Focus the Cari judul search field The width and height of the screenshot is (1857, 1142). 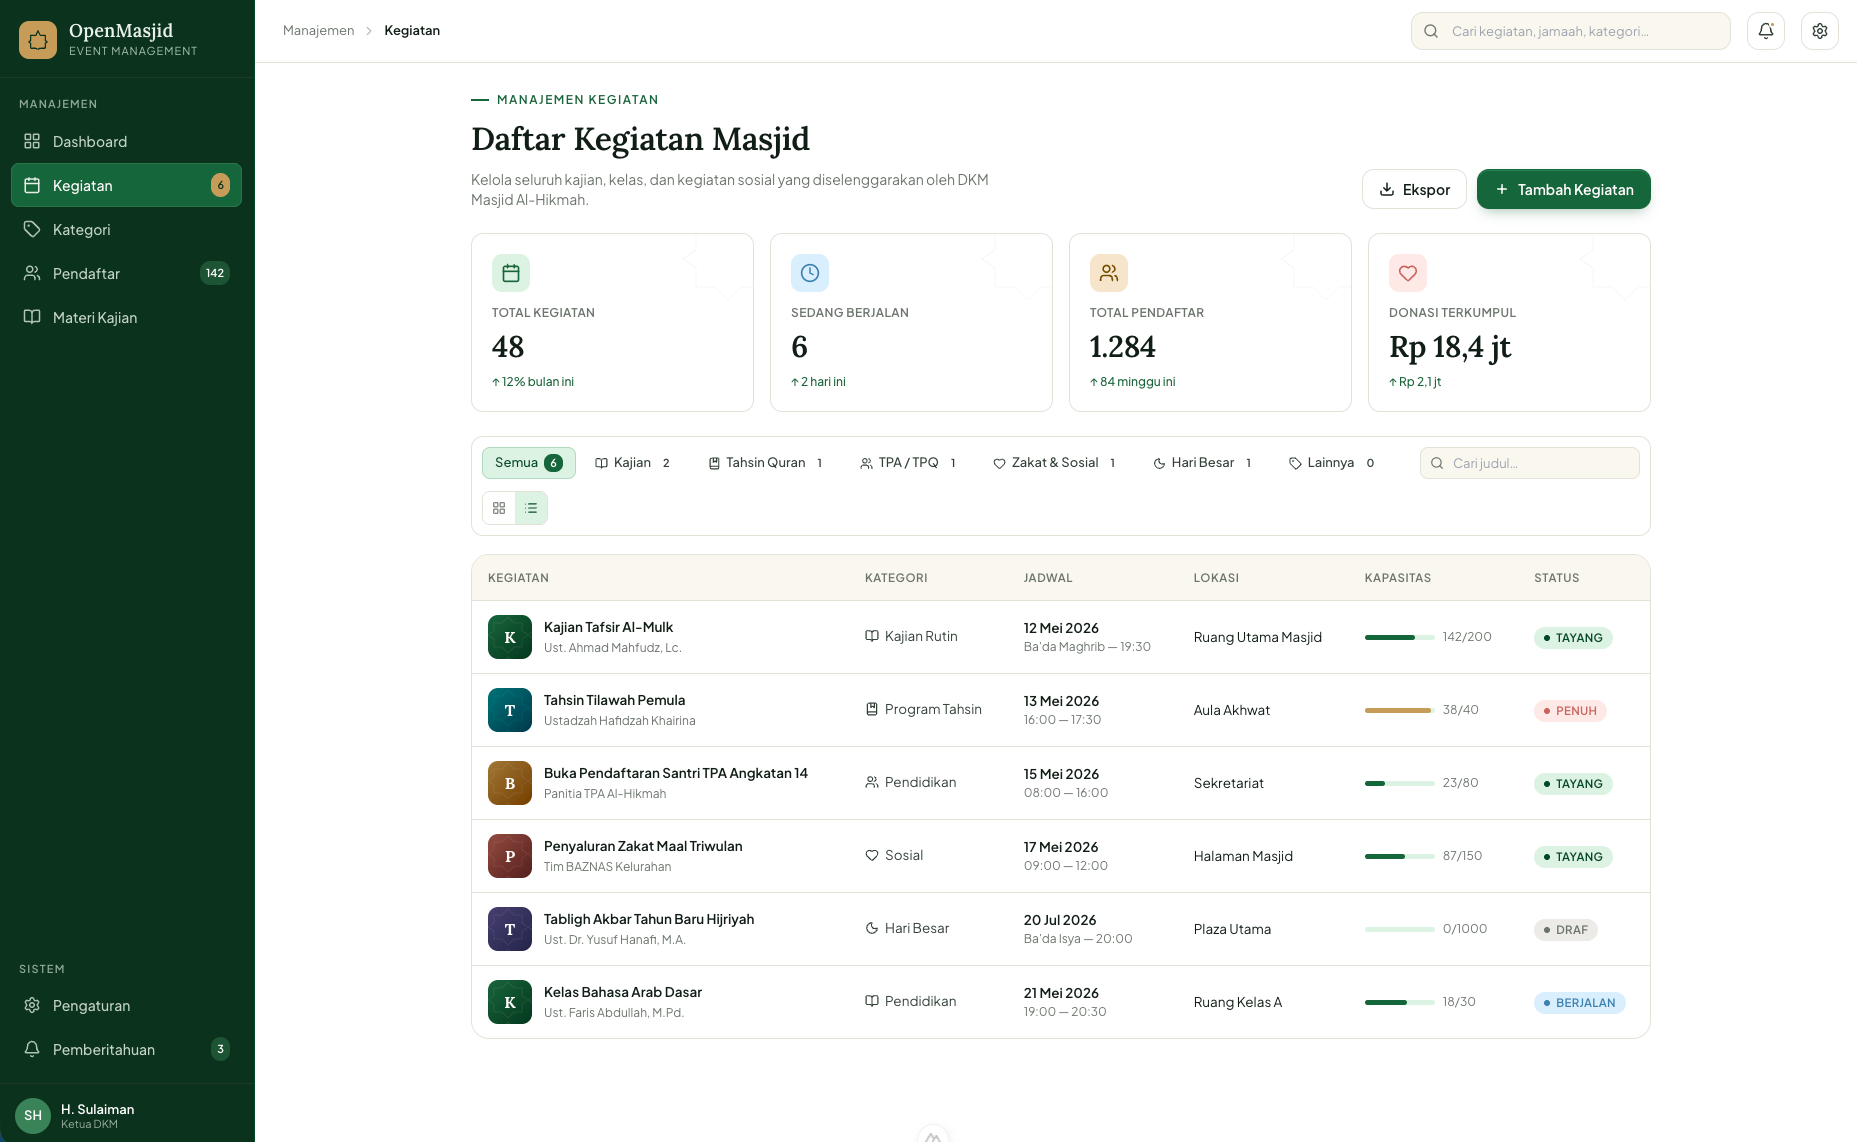[1530, 463]
